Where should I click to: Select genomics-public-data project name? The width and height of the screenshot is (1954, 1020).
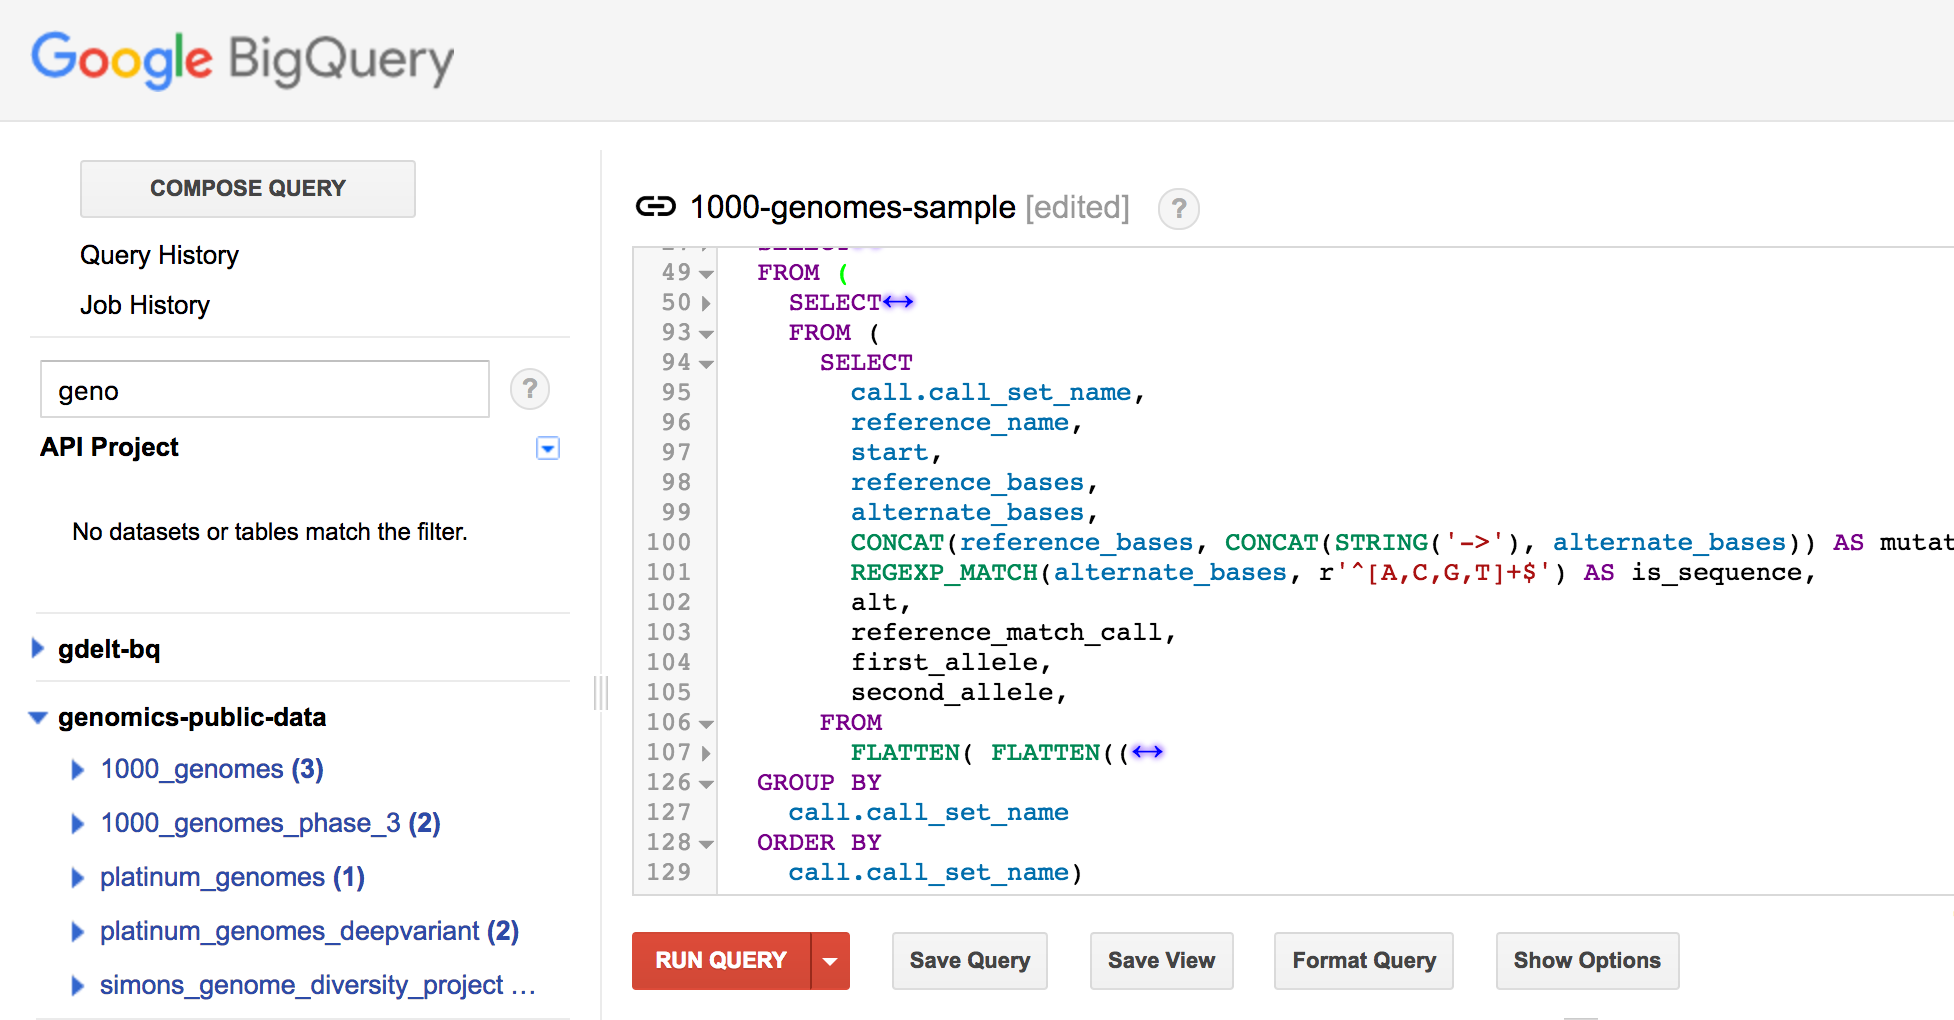(192, 717)
